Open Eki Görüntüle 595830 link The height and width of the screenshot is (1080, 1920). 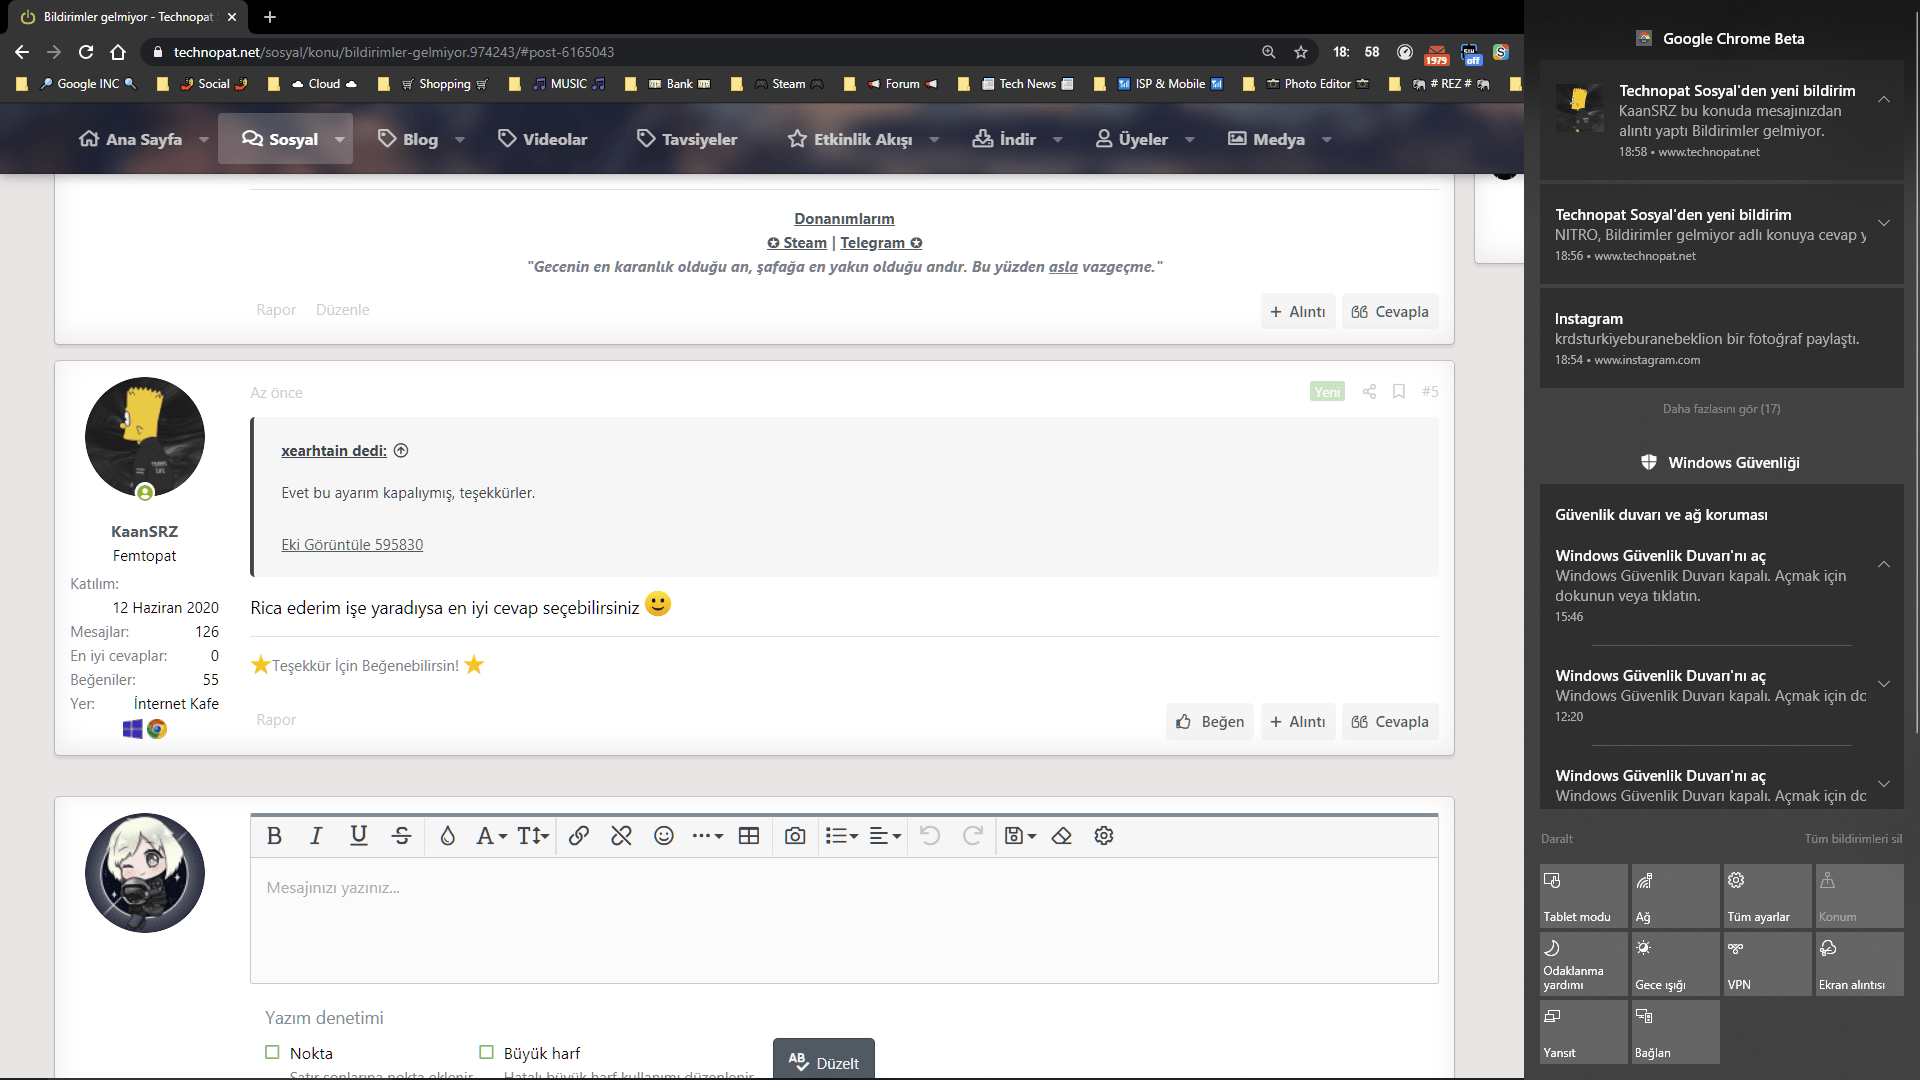pyautogui.click(x=352, y=545)
